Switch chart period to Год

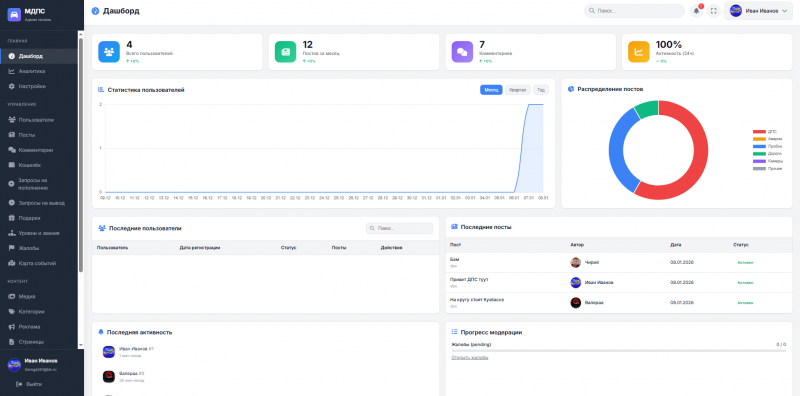[541, 90]
